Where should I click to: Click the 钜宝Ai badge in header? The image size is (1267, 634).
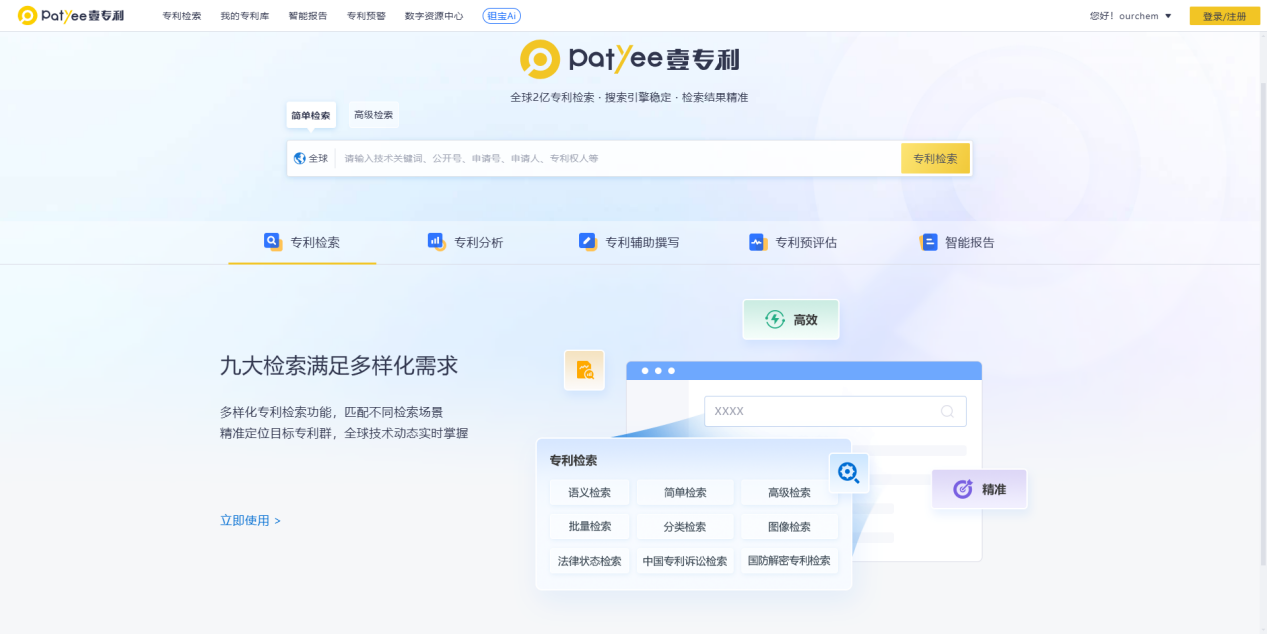click(x=501, y=16)
